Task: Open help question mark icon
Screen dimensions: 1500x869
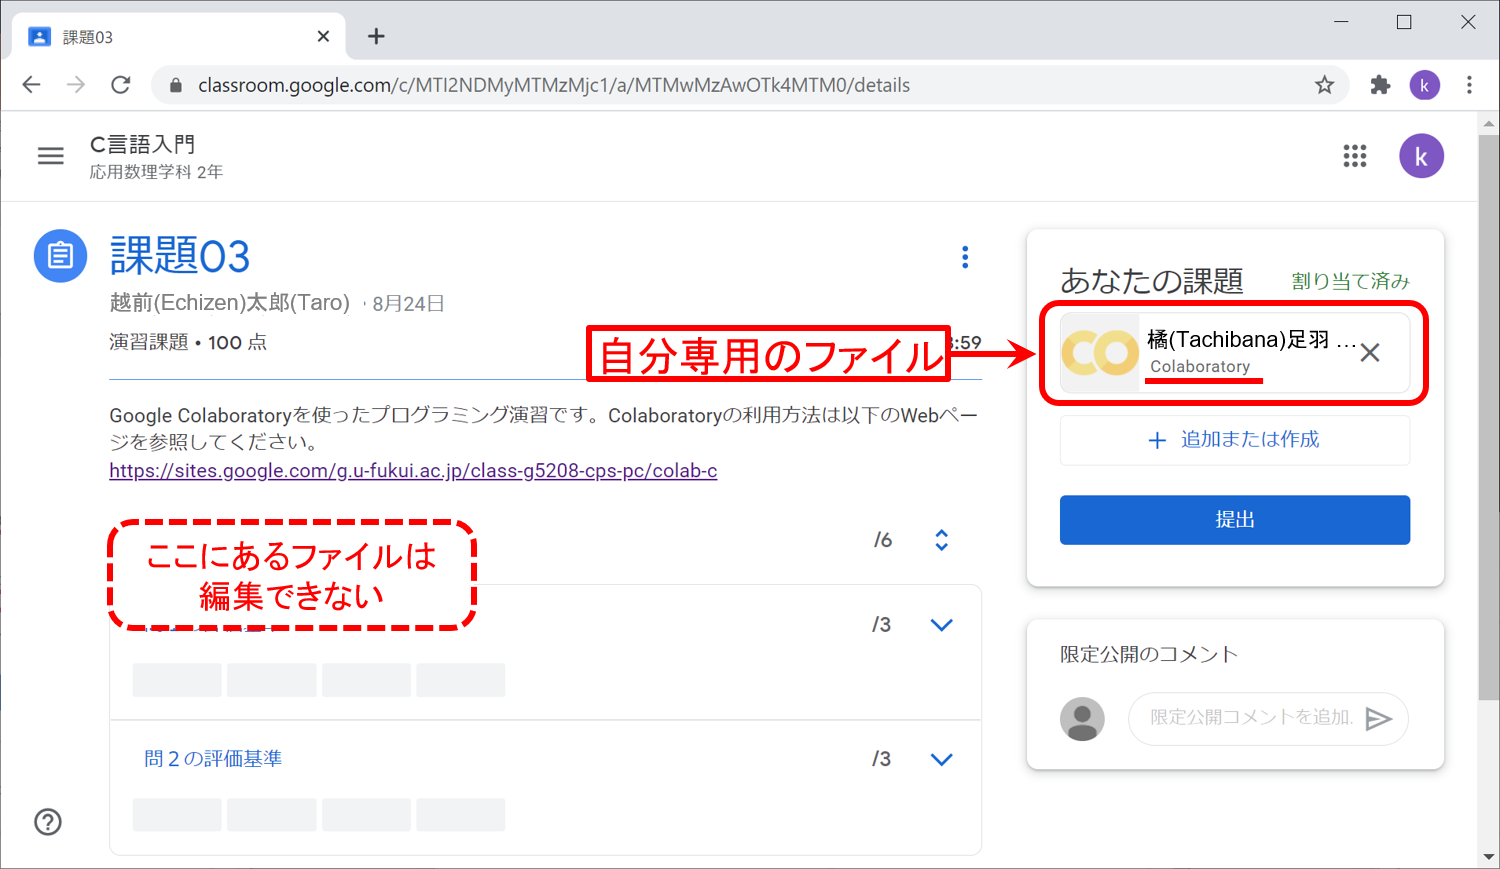Action: tap(48, 822)
